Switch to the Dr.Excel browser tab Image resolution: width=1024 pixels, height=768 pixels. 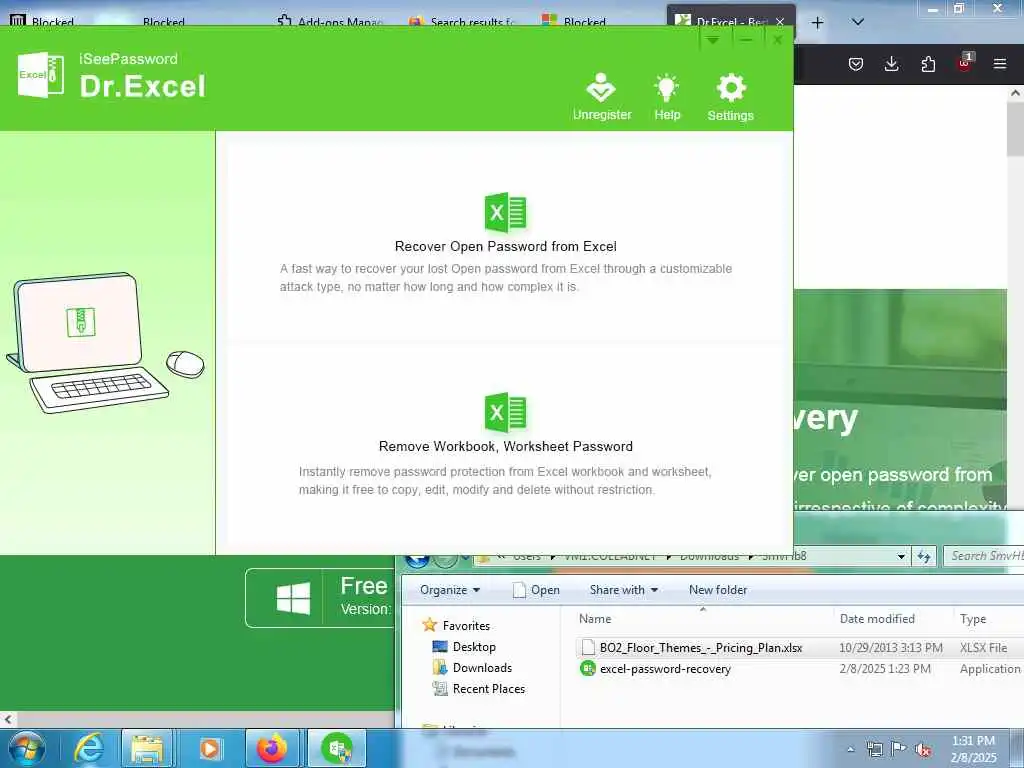[722, 22]
